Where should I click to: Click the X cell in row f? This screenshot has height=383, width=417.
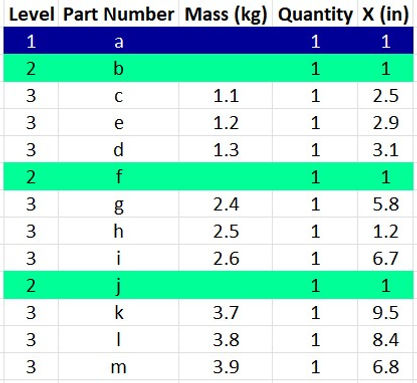click(385, 177)
